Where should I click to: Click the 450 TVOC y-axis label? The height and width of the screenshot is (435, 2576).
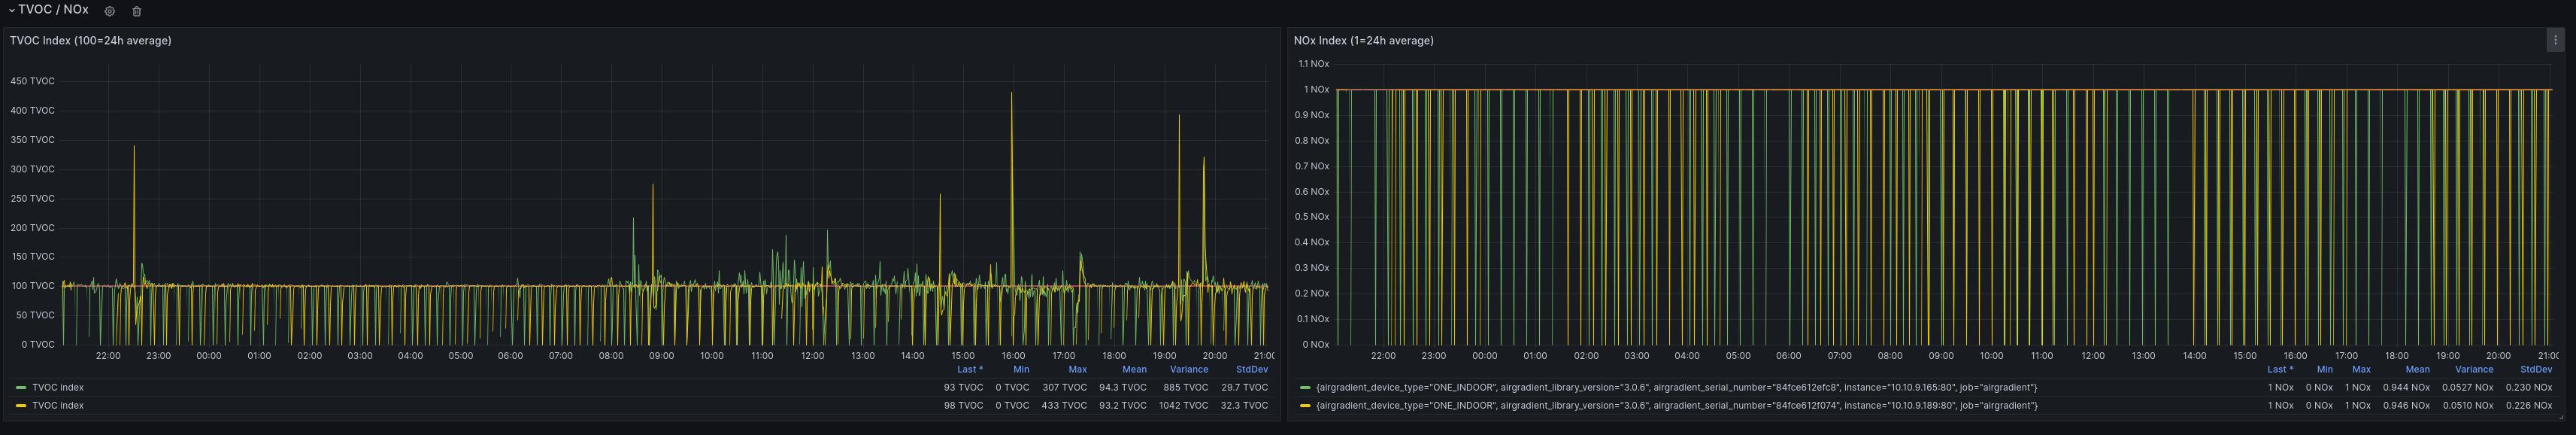click(32, 81)
